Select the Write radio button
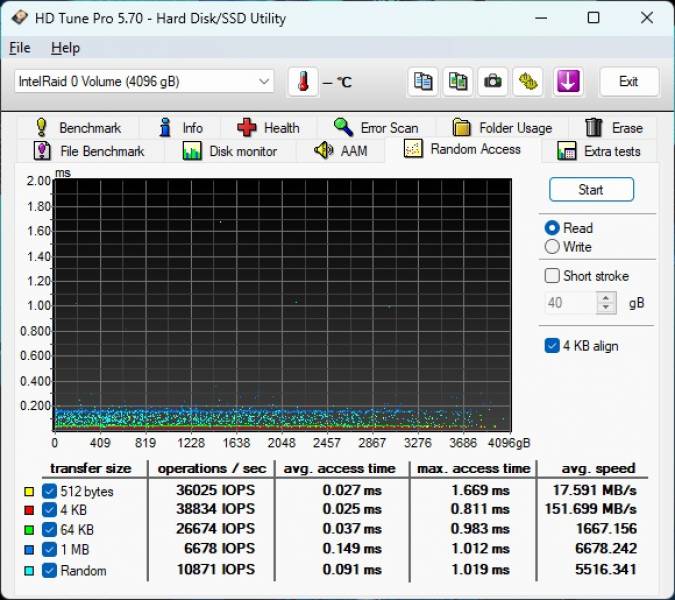Viewport: 675px width, 600px height. coord(552,247)
